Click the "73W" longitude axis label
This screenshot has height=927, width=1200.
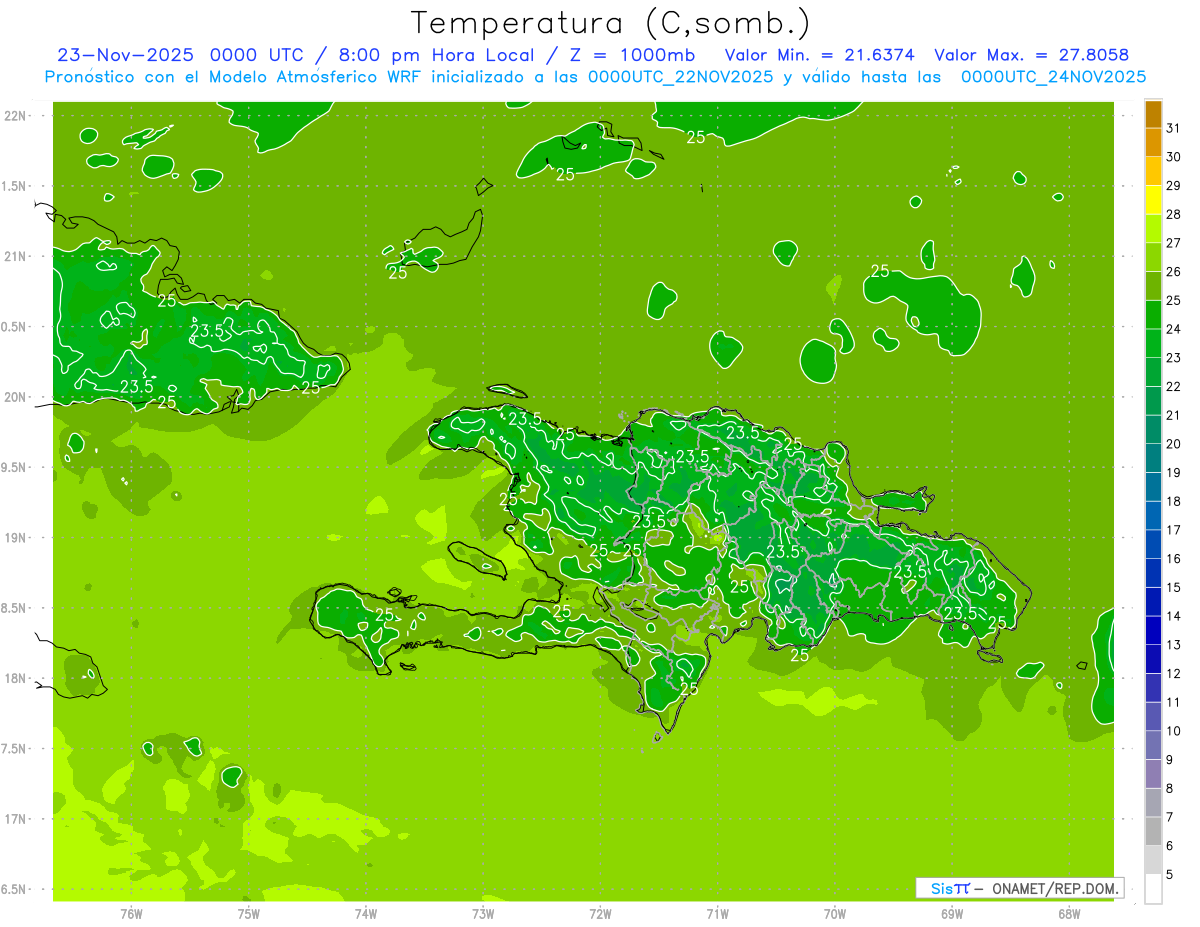(483, 914)
